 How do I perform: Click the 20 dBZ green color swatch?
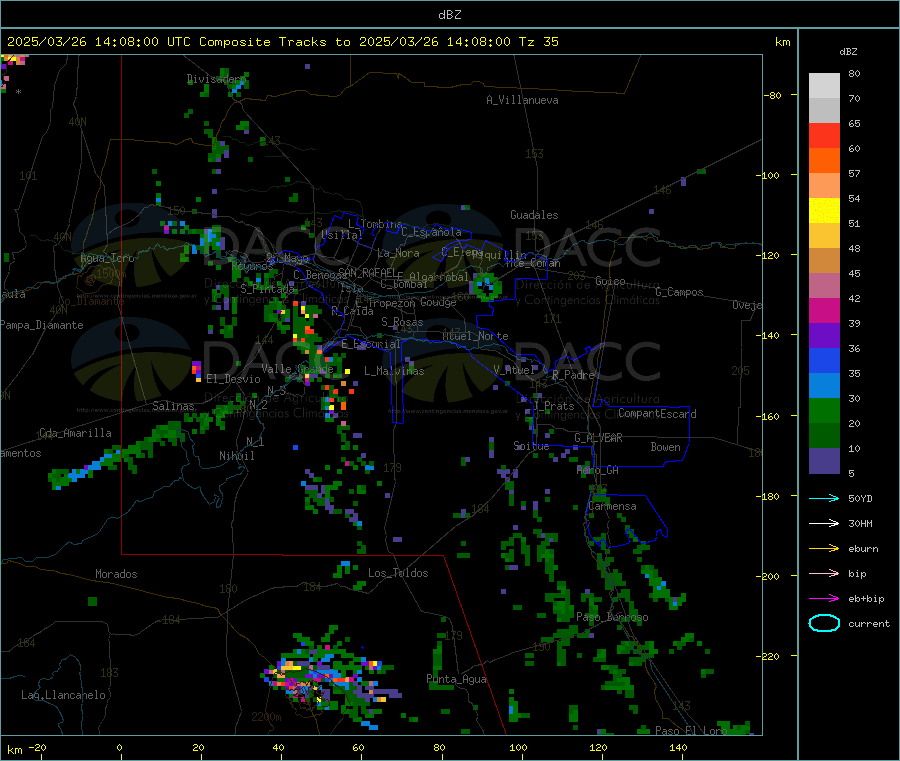pyautogui.click(x=824, y=411)
